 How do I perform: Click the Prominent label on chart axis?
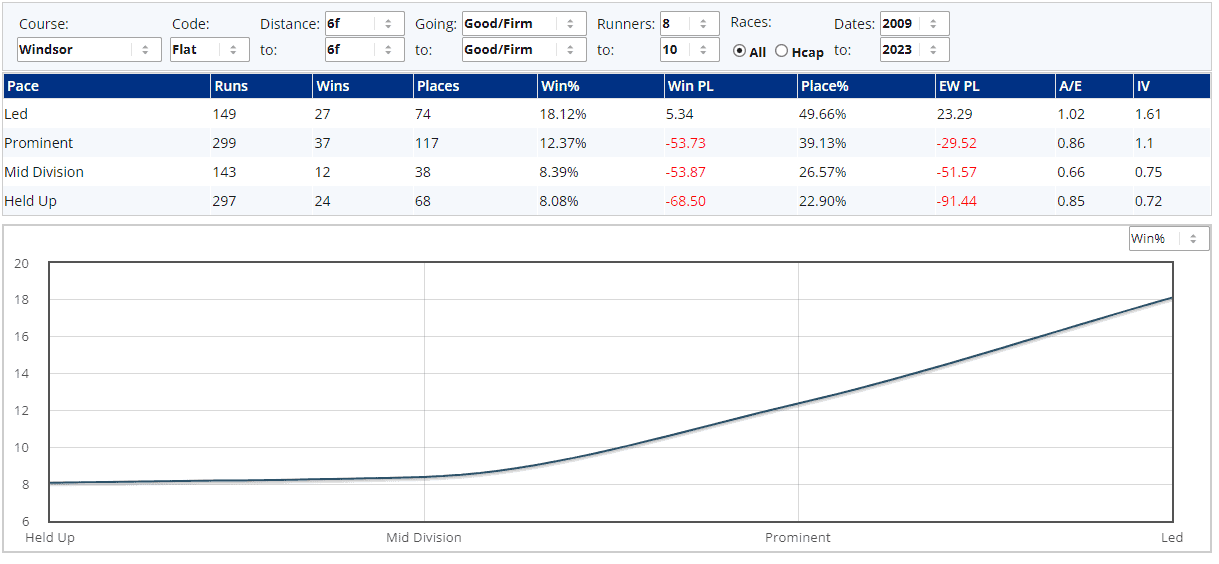[x=798, y=538]
